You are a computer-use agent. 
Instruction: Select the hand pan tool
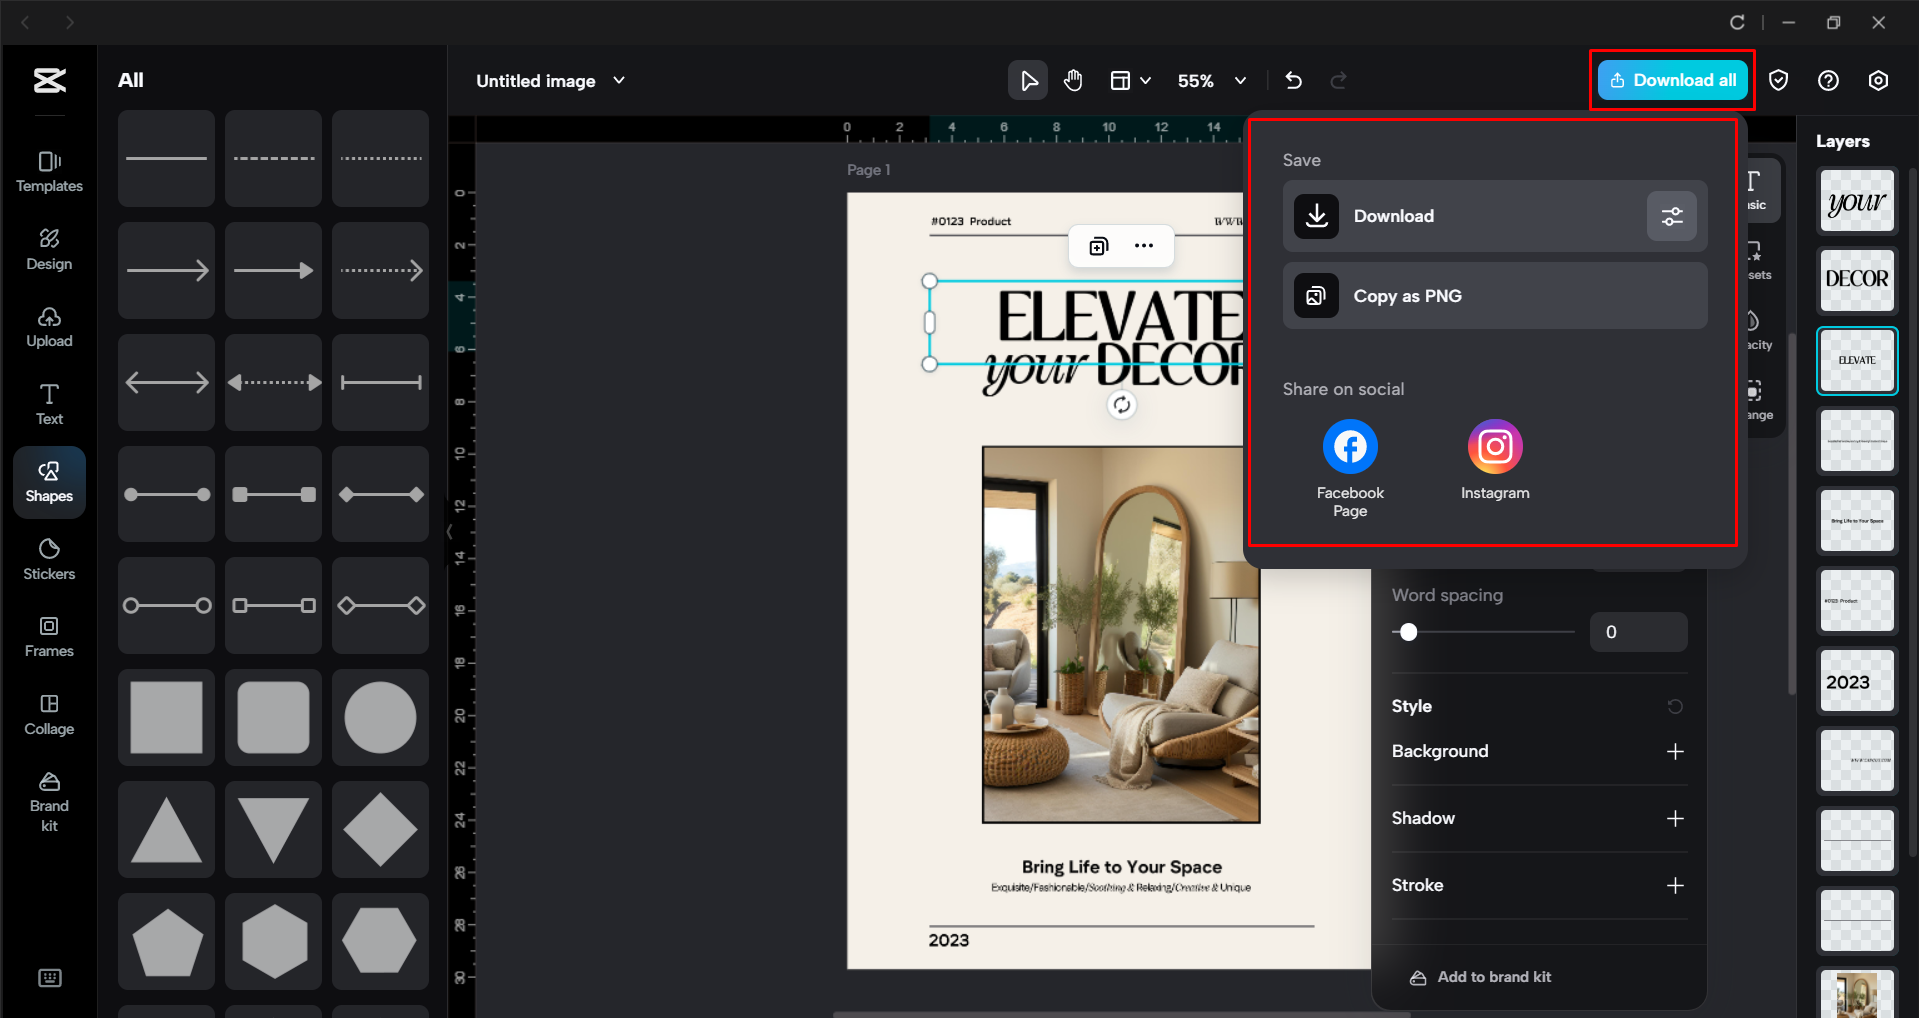tap(1072, 80)
